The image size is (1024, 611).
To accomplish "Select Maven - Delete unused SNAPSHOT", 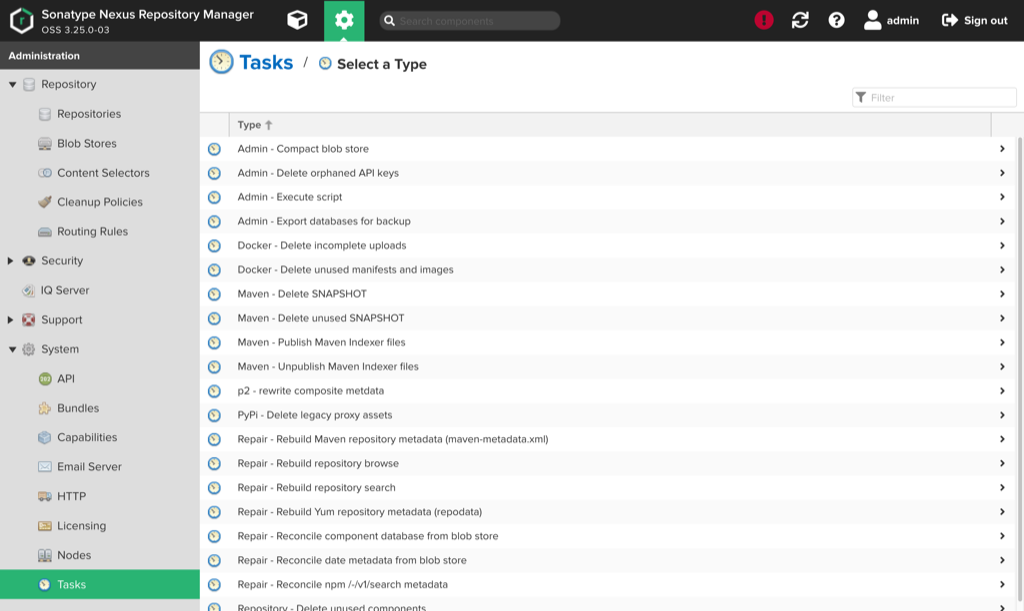I will point(607,318).
